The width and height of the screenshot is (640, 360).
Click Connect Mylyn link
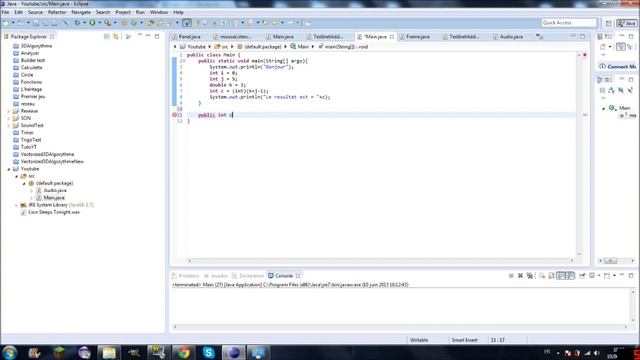(621, 67)
